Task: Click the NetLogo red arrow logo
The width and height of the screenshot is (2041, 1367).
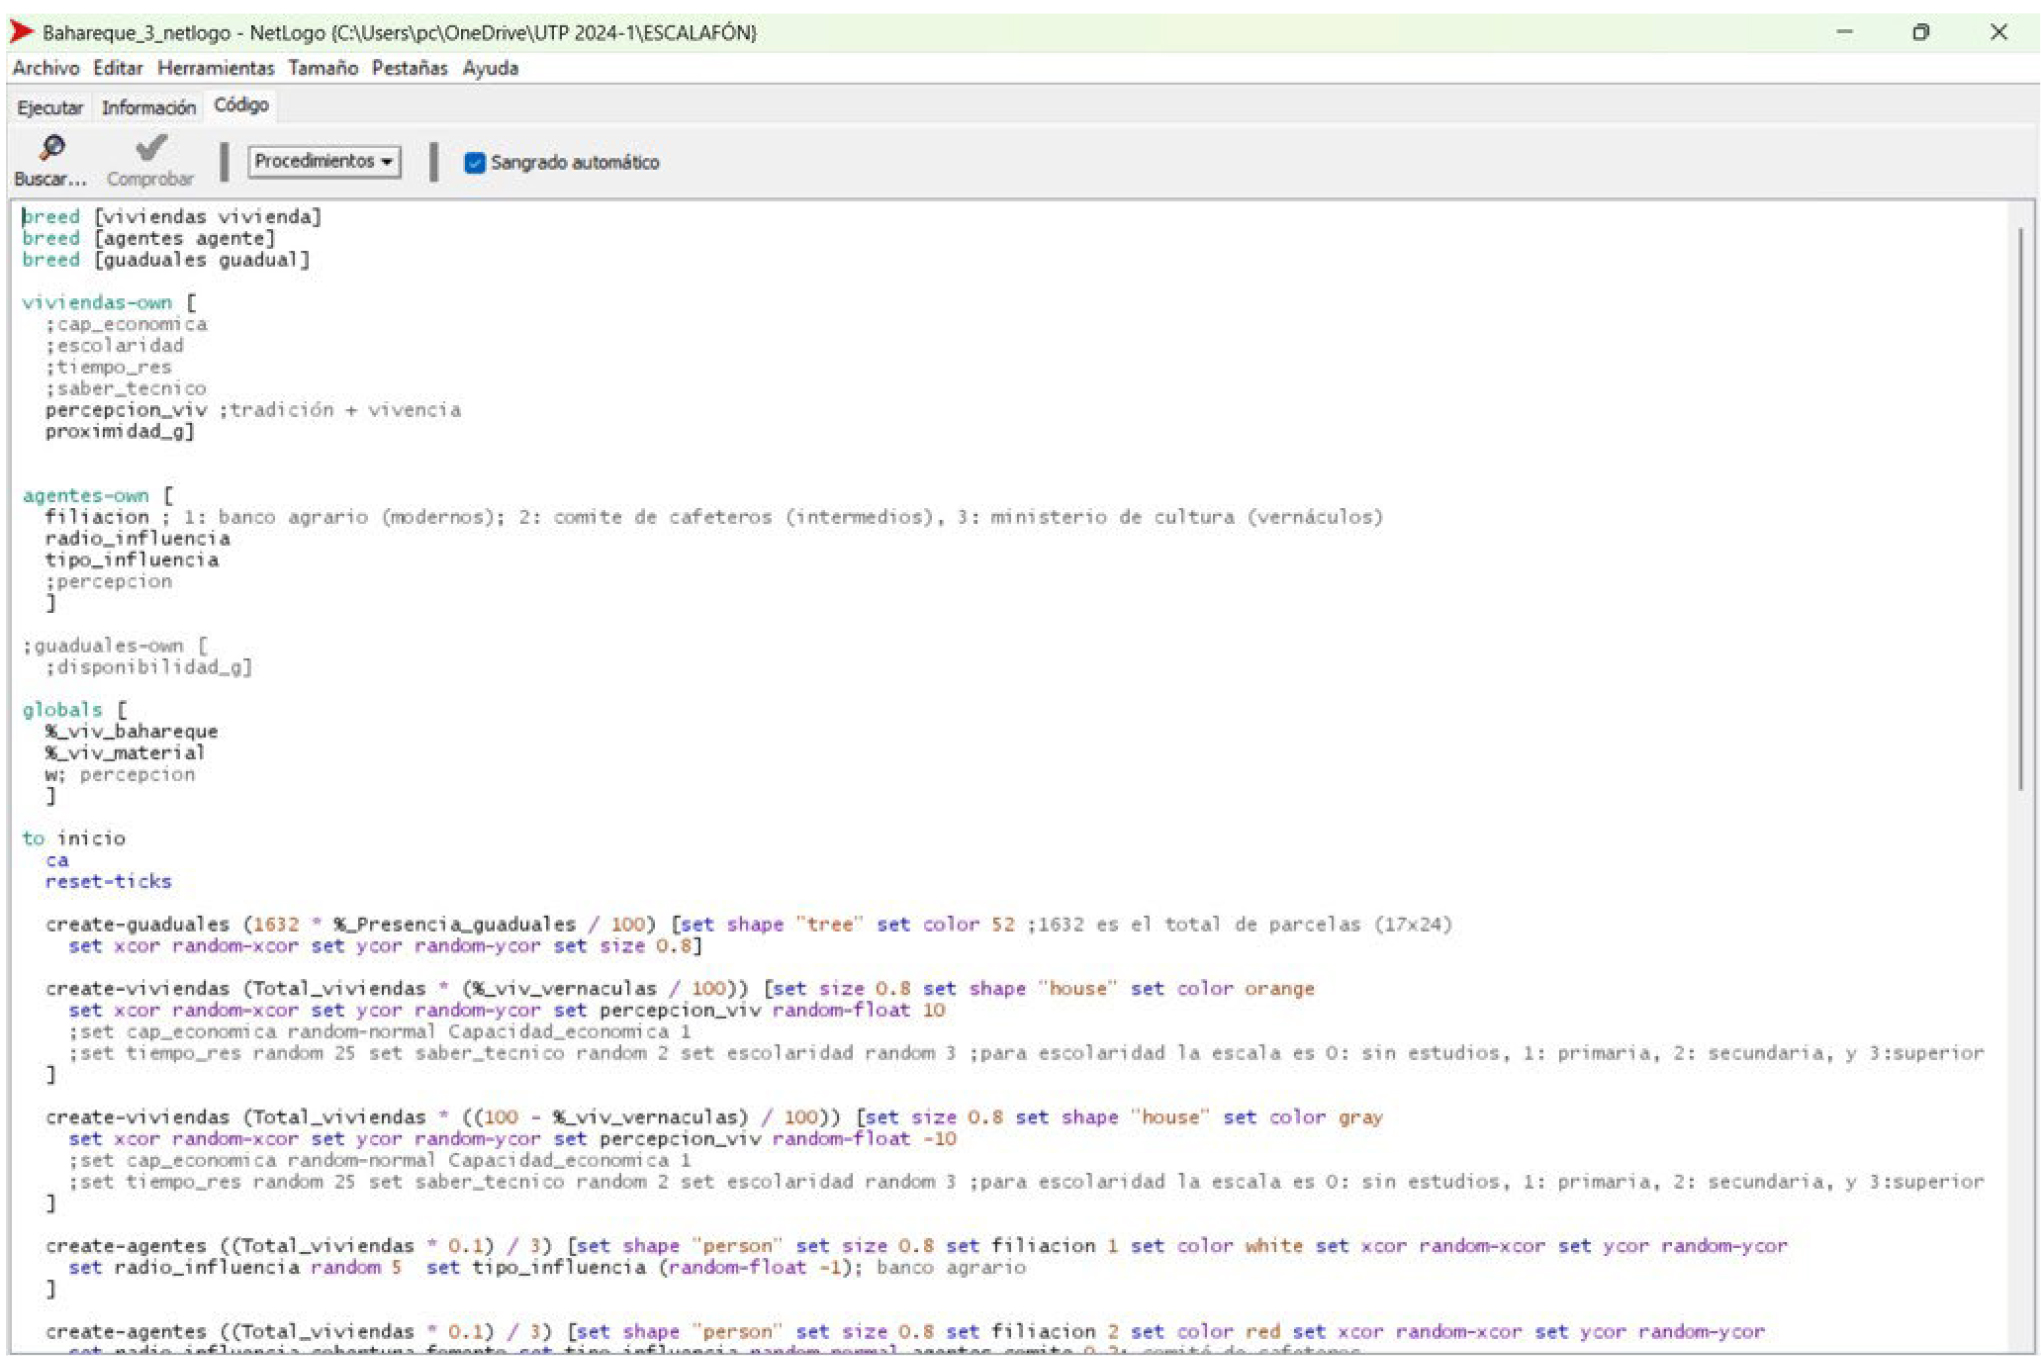Action: click(x=20, y=32)
